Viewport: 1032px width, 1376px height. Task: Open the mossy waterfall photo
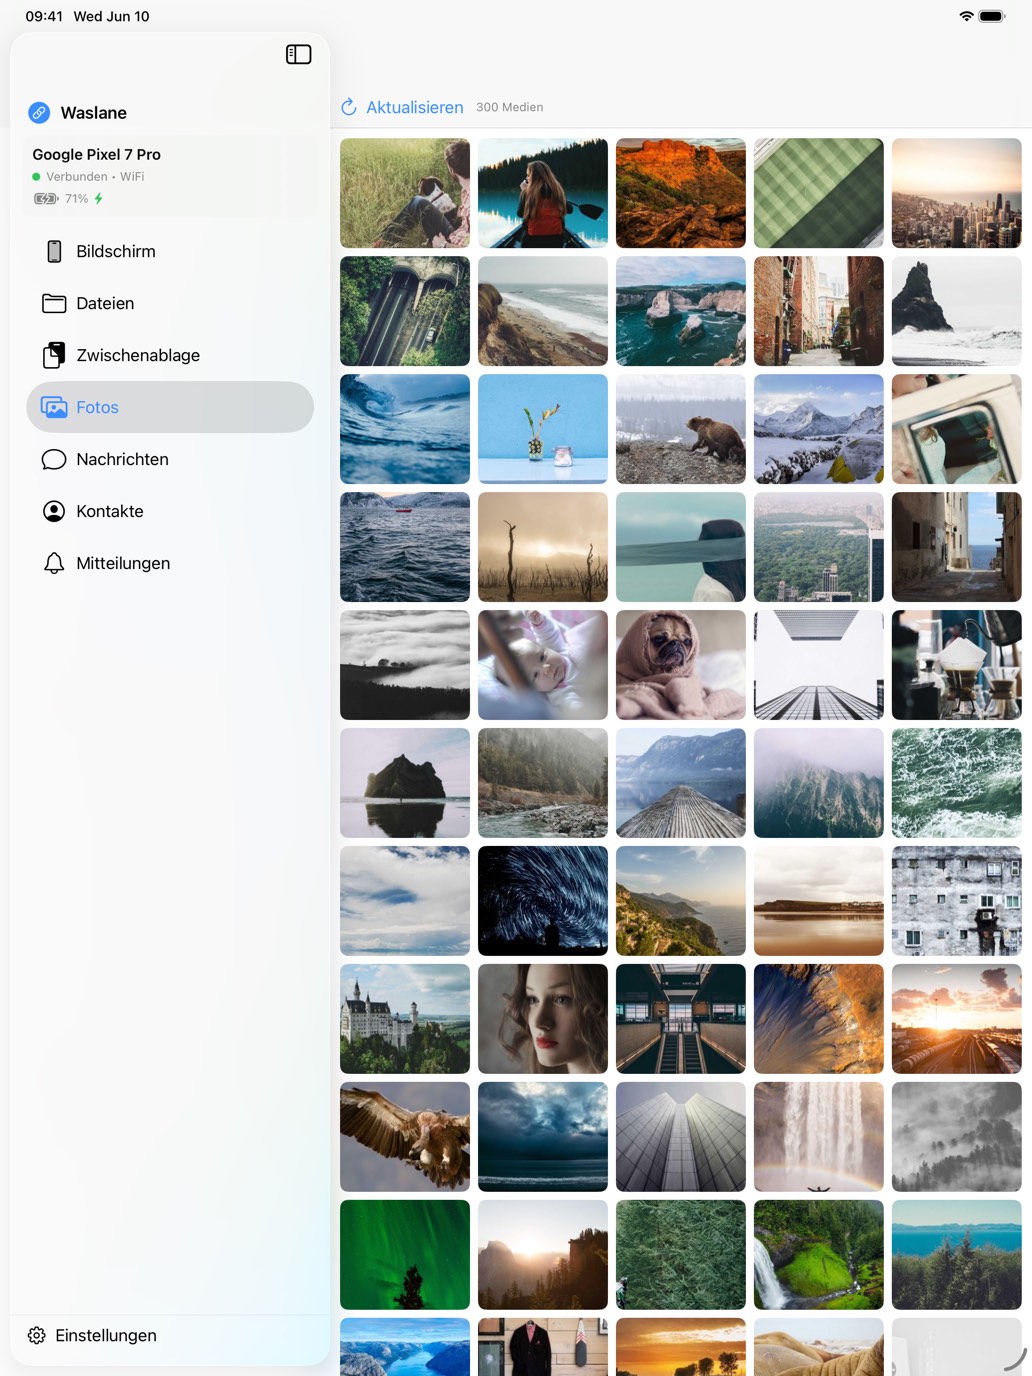[x=819, y=1255]
